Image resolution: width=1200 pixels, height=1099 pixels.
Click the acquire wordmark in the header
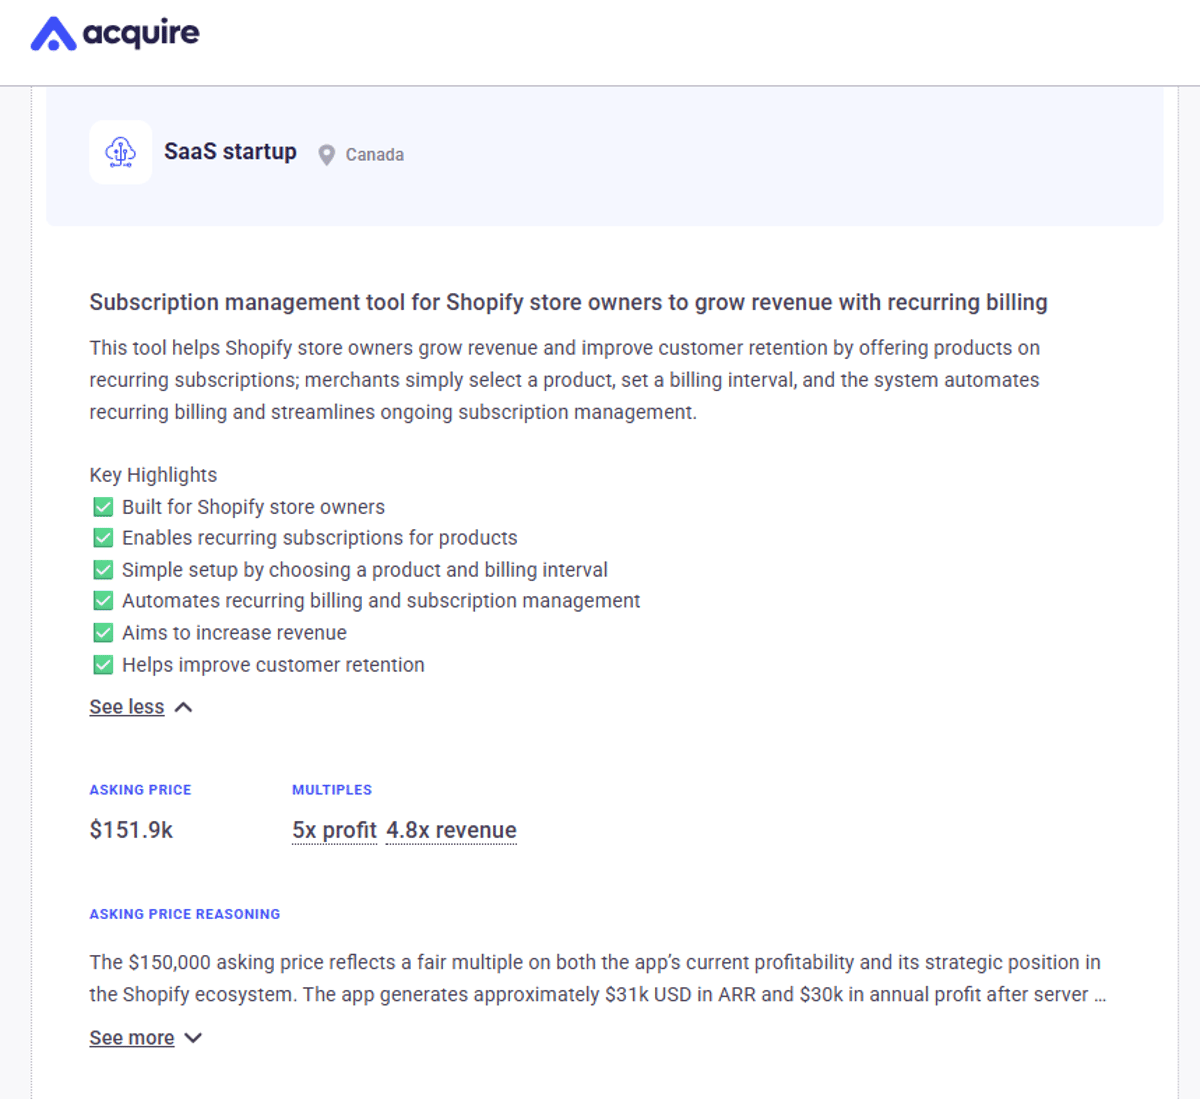click(140, 33)
